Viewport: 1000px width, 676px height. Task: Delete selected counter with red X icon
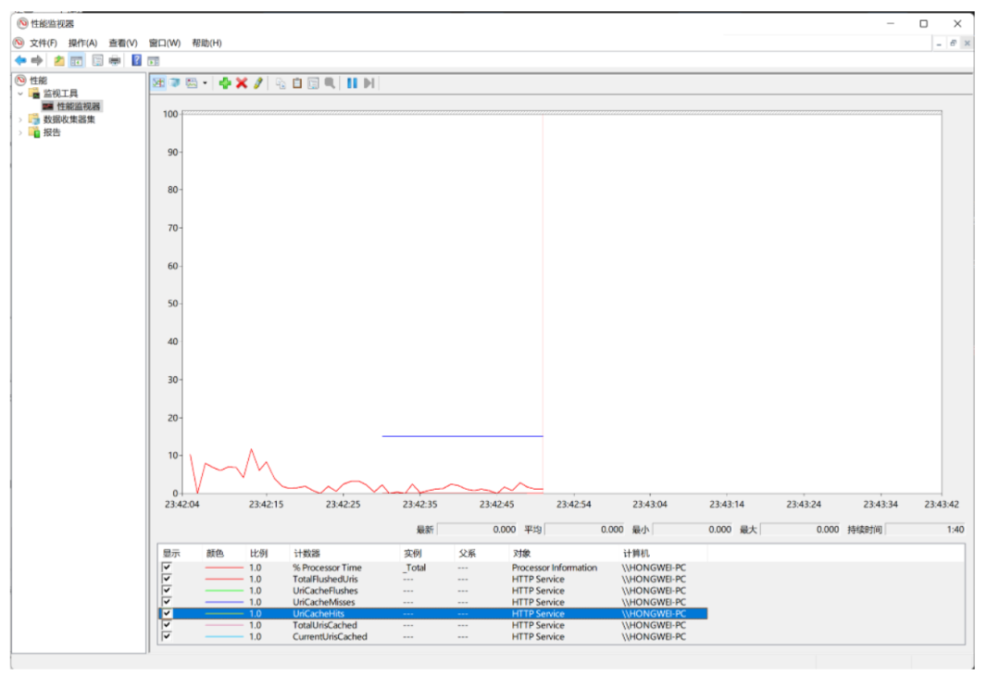(241, 83)
